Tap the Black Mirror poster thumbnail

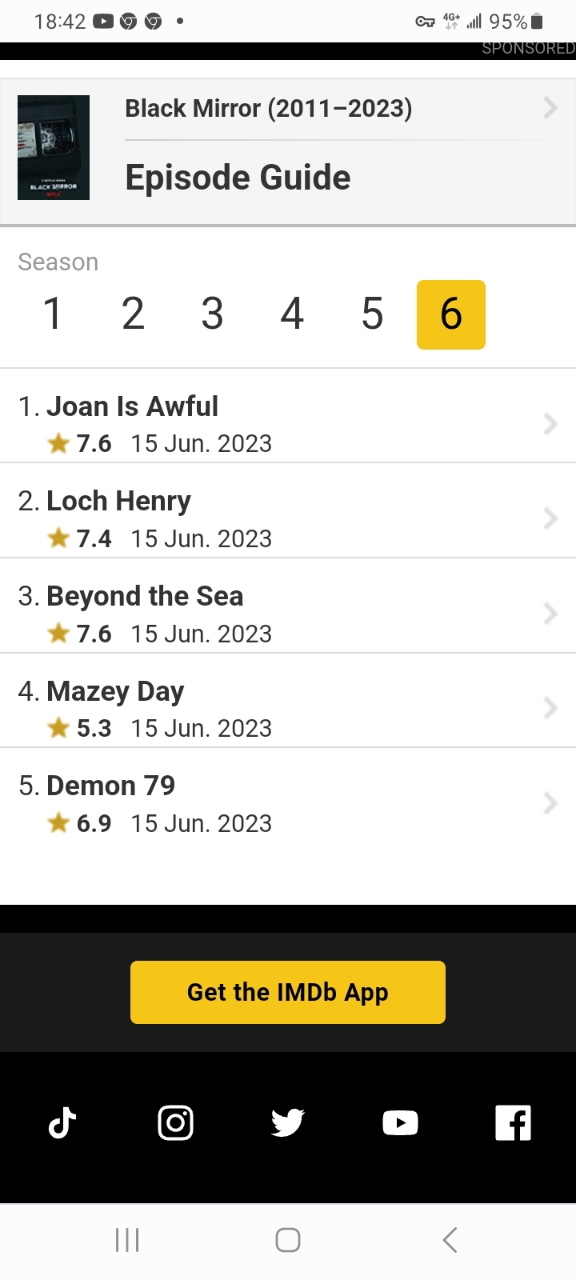click(x=54, y=147)
